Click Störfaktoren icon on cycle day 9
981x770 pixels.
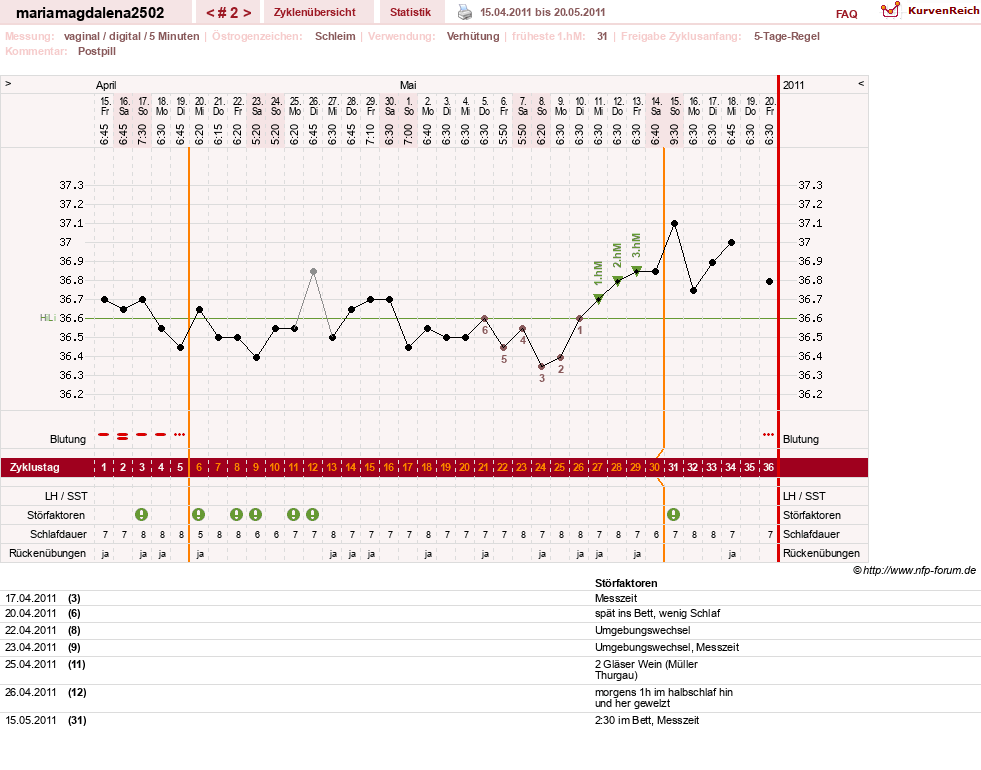pyautogui.click(x=255, y=515)
